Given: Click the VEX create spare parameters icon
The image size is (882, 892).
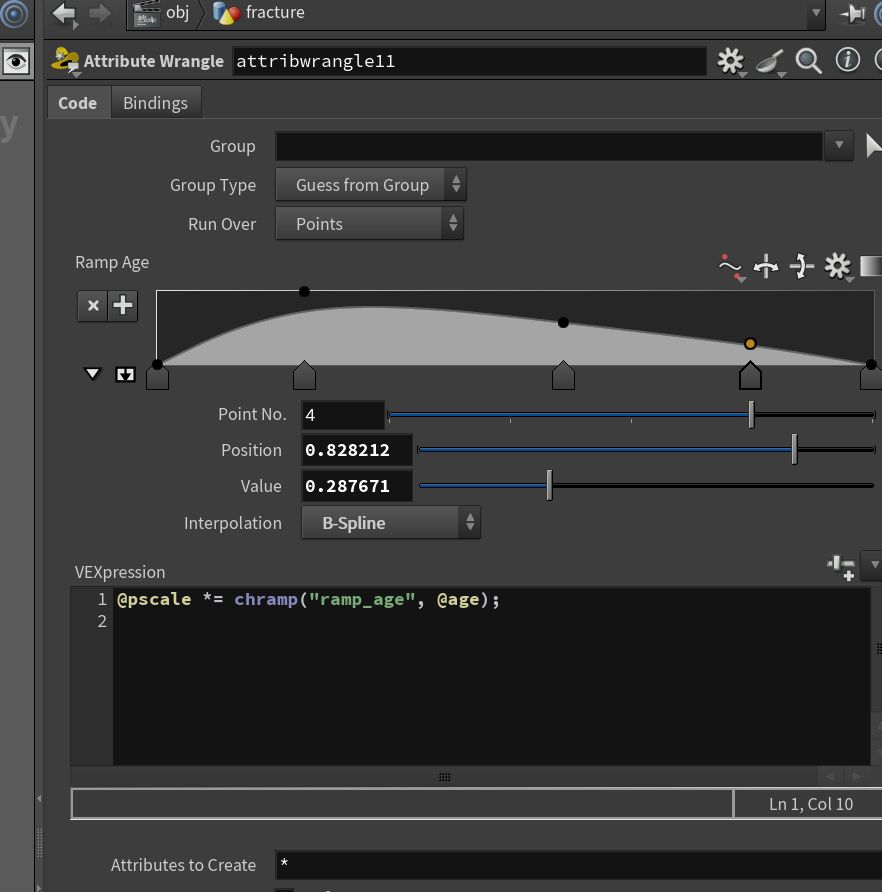Looking at the screenshot, I should click(841, 567).
